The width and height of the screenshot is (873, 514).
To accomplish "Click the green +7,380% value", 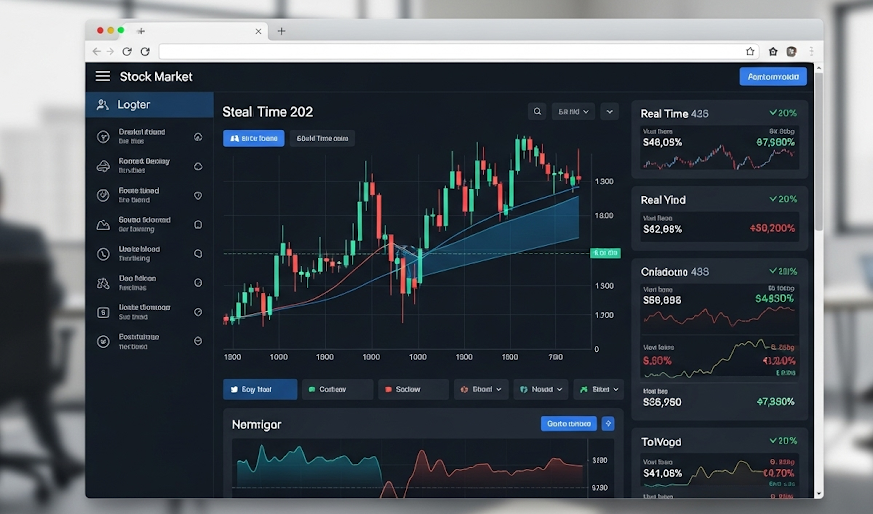I will 776,402.
